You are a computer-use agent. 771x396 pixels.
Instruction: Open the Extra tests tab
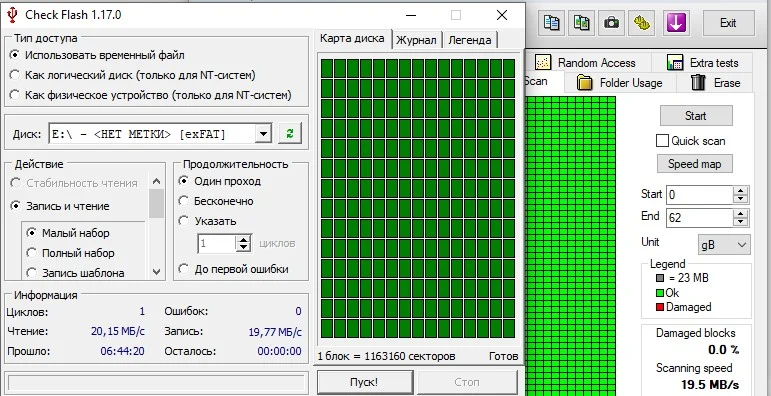tap(702, 62)
